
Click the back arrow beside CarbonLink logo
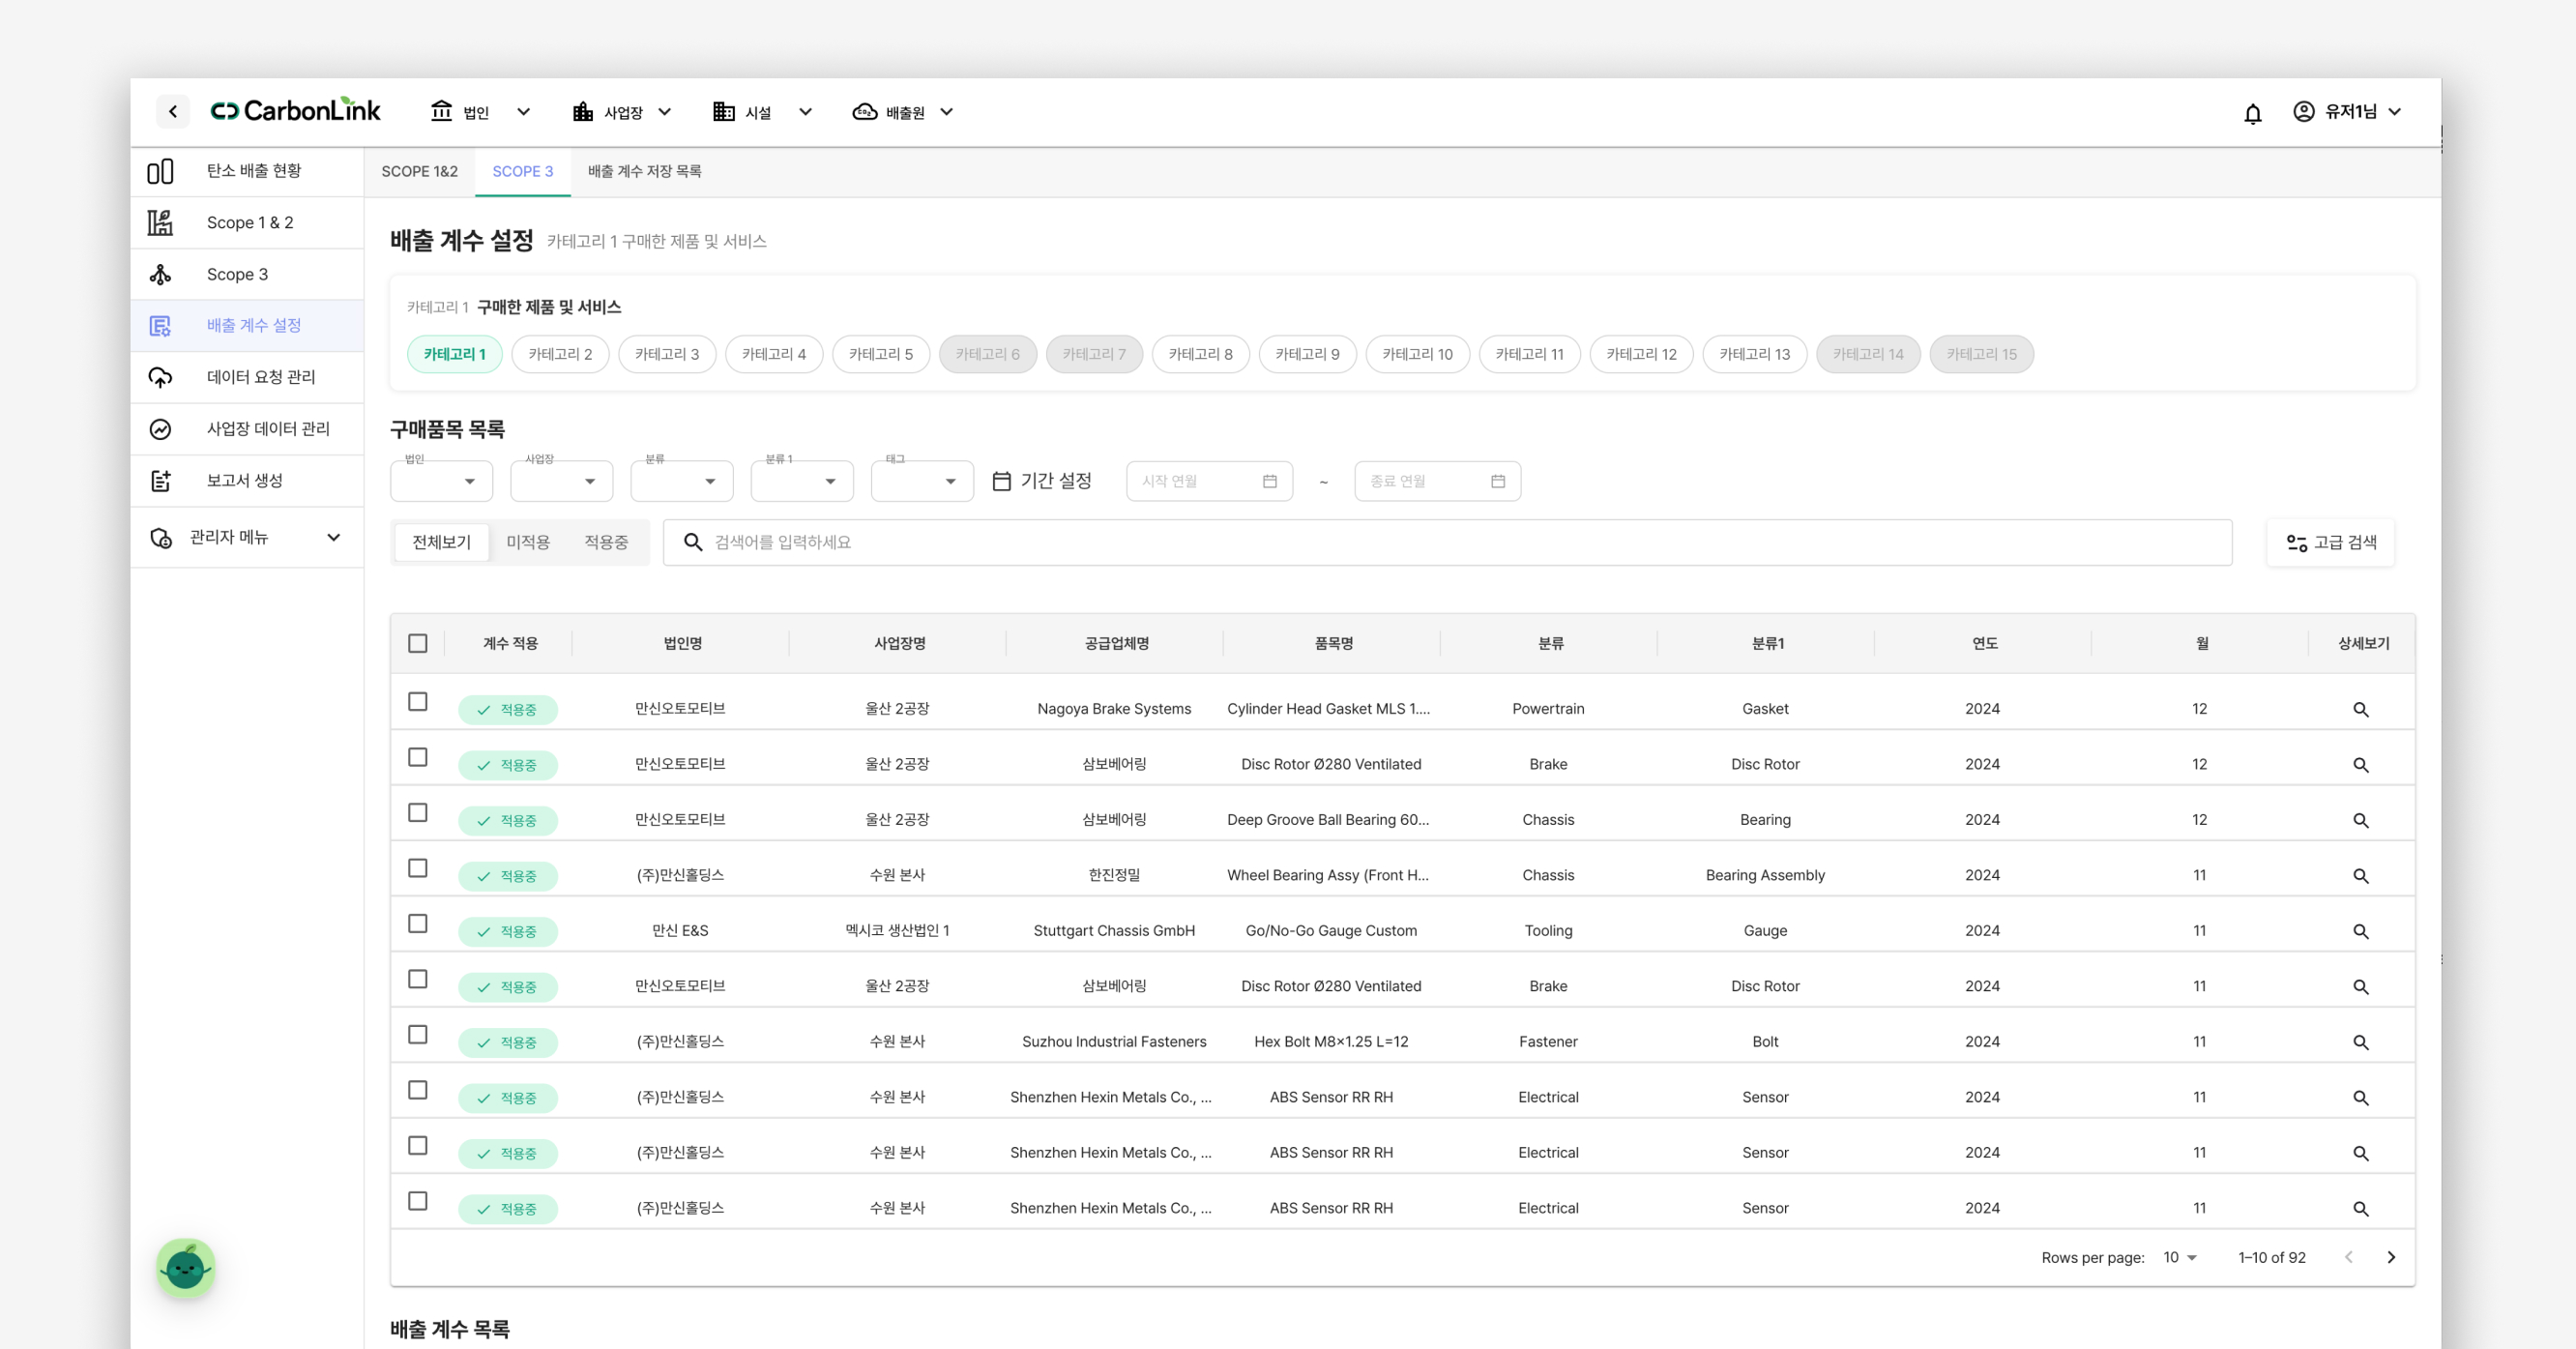(x=173, y=111)
